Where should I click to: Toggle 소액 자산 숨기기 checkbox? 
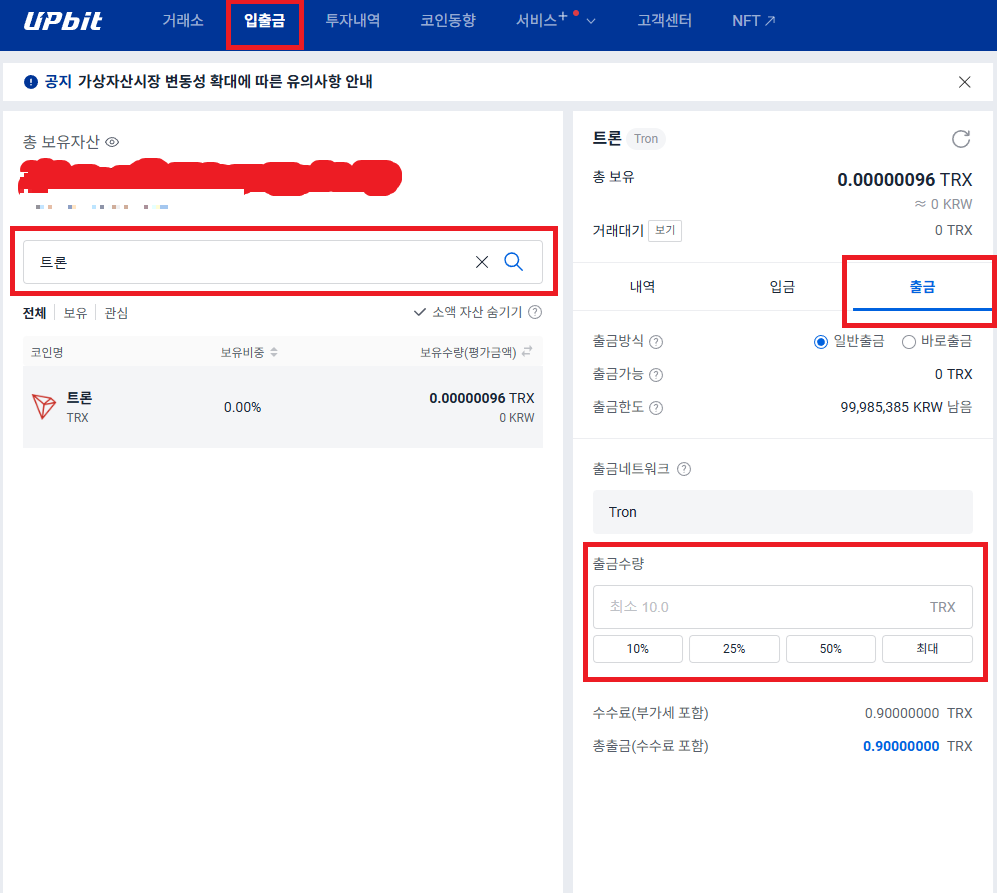[x=467, y=312]
